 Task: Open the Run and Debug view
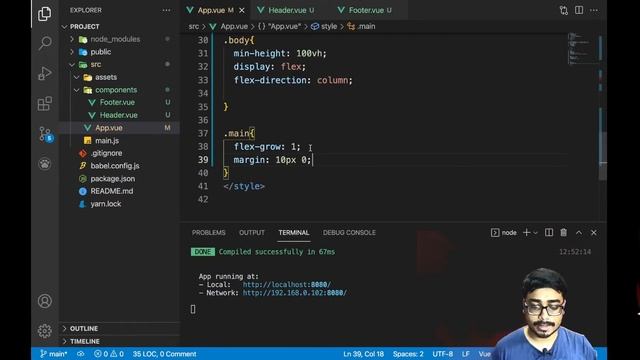[44, 73]
